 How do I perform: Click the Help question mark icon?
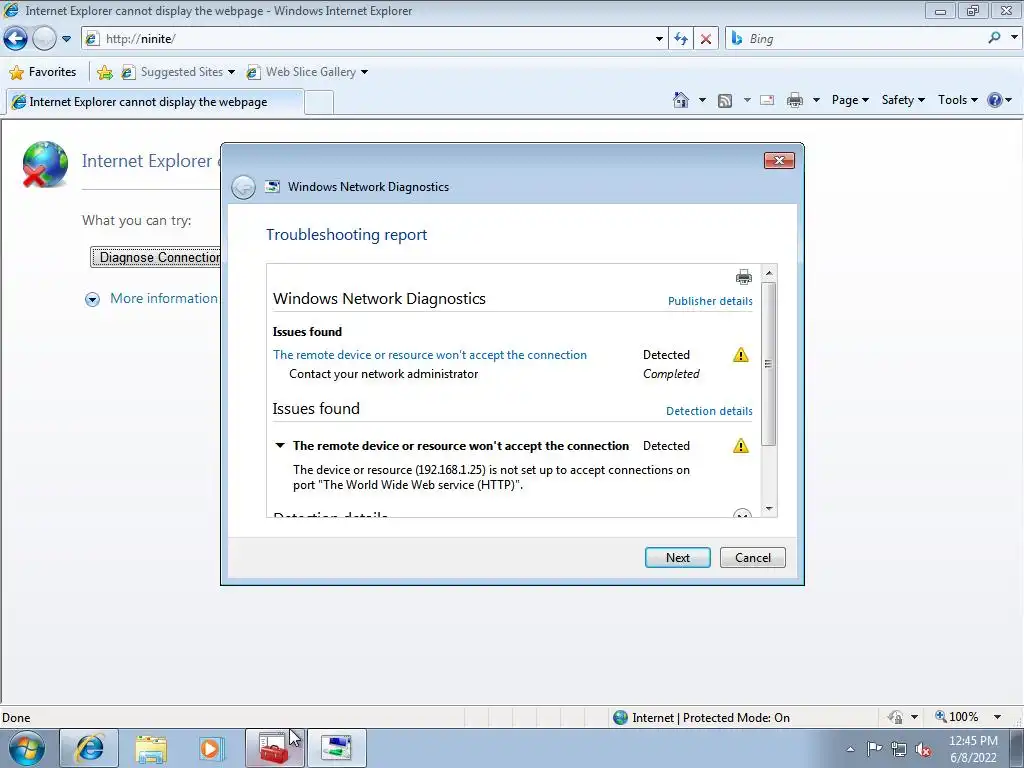(995, 100)
